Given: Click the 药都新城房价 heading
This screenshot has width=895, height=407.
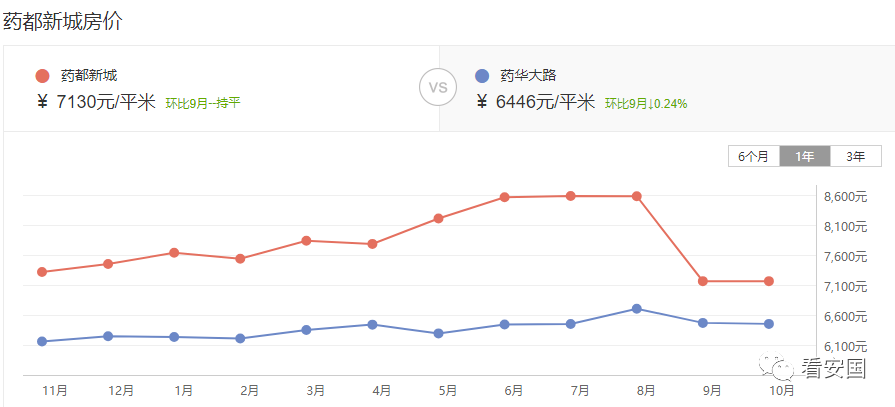Looking at the screenshot, I should tap(63, 22).
